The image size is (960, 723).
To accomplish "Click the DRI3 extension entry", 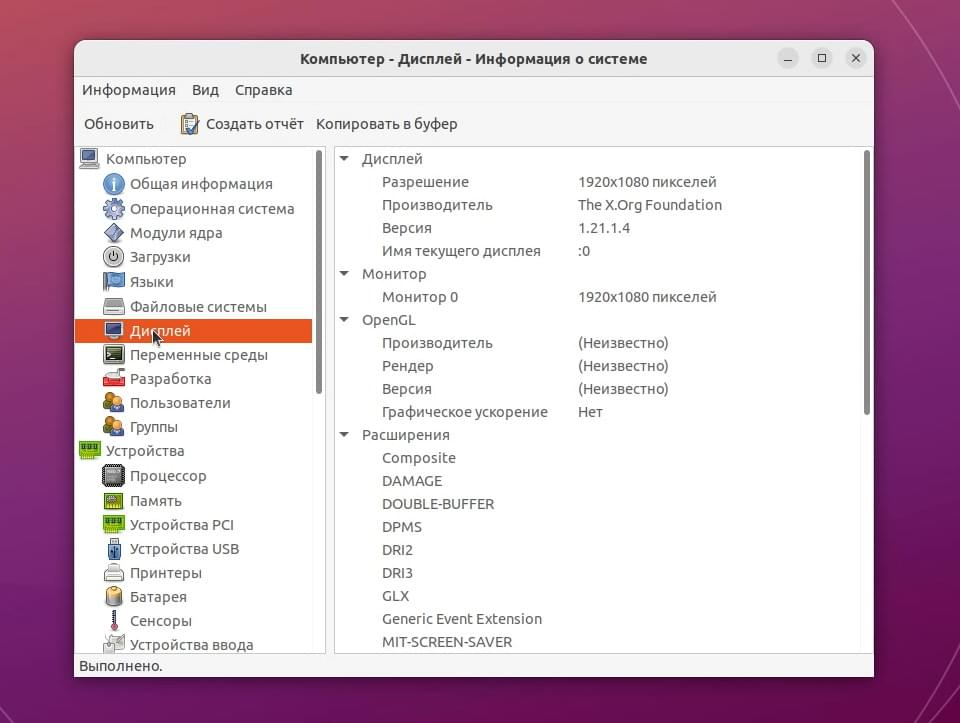I will 397,573.
